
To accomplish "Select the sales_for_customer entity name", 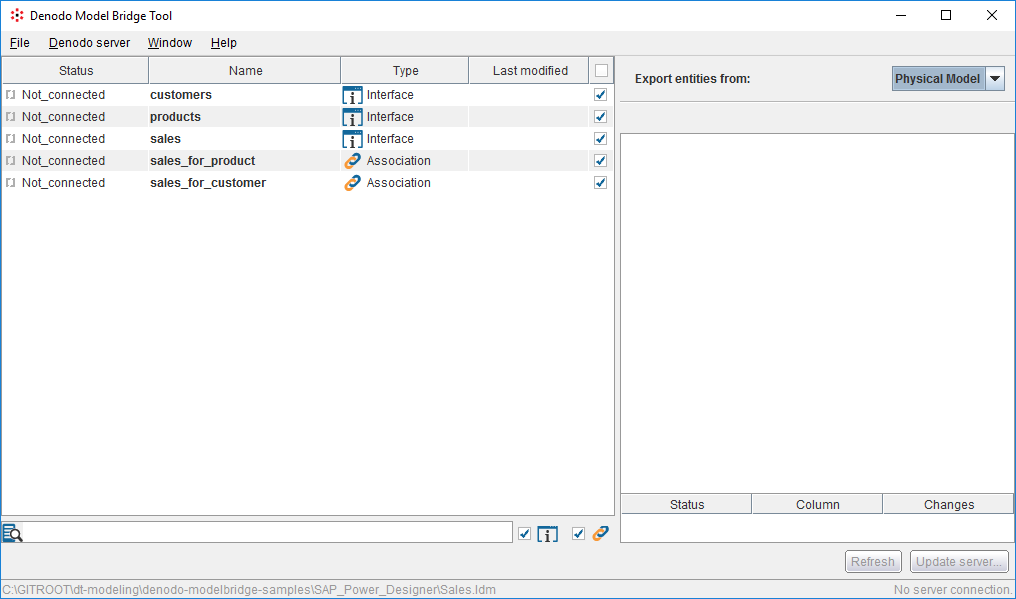I will [208, 183].
